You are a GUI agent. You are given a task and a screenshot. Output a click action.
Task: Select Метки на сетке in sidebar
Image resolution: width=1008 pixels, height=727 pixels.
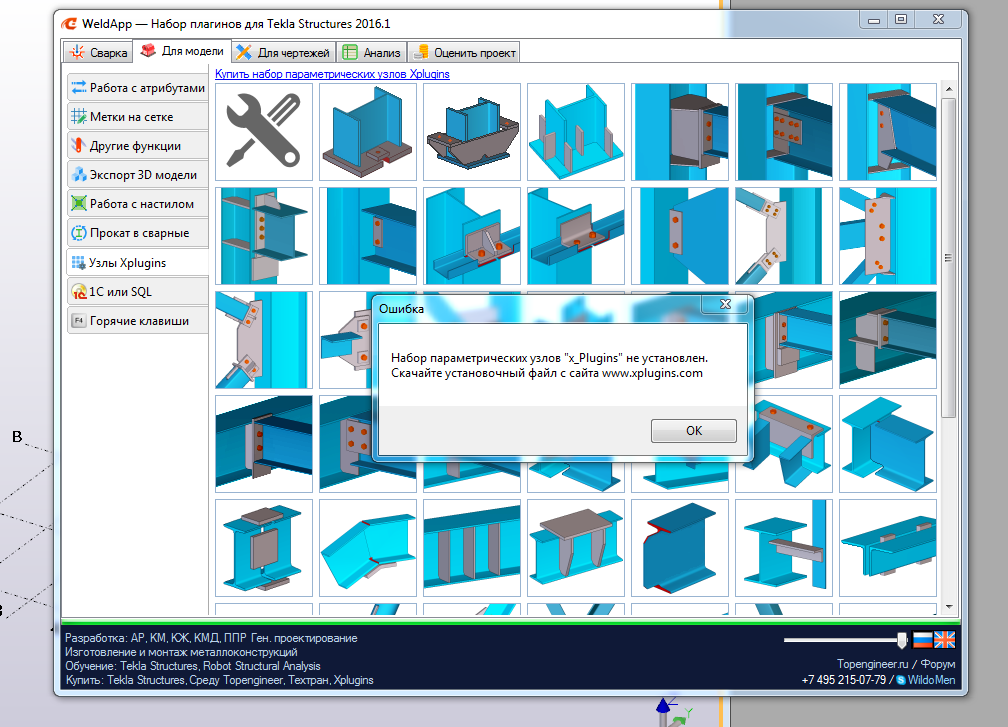pyautogui.click(x=138, y=116)
